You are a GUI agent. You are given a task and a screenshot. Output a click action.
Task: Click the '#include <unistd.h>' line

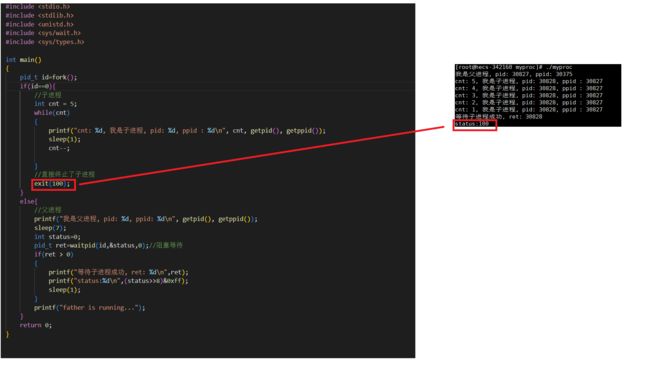pos(39,24)
